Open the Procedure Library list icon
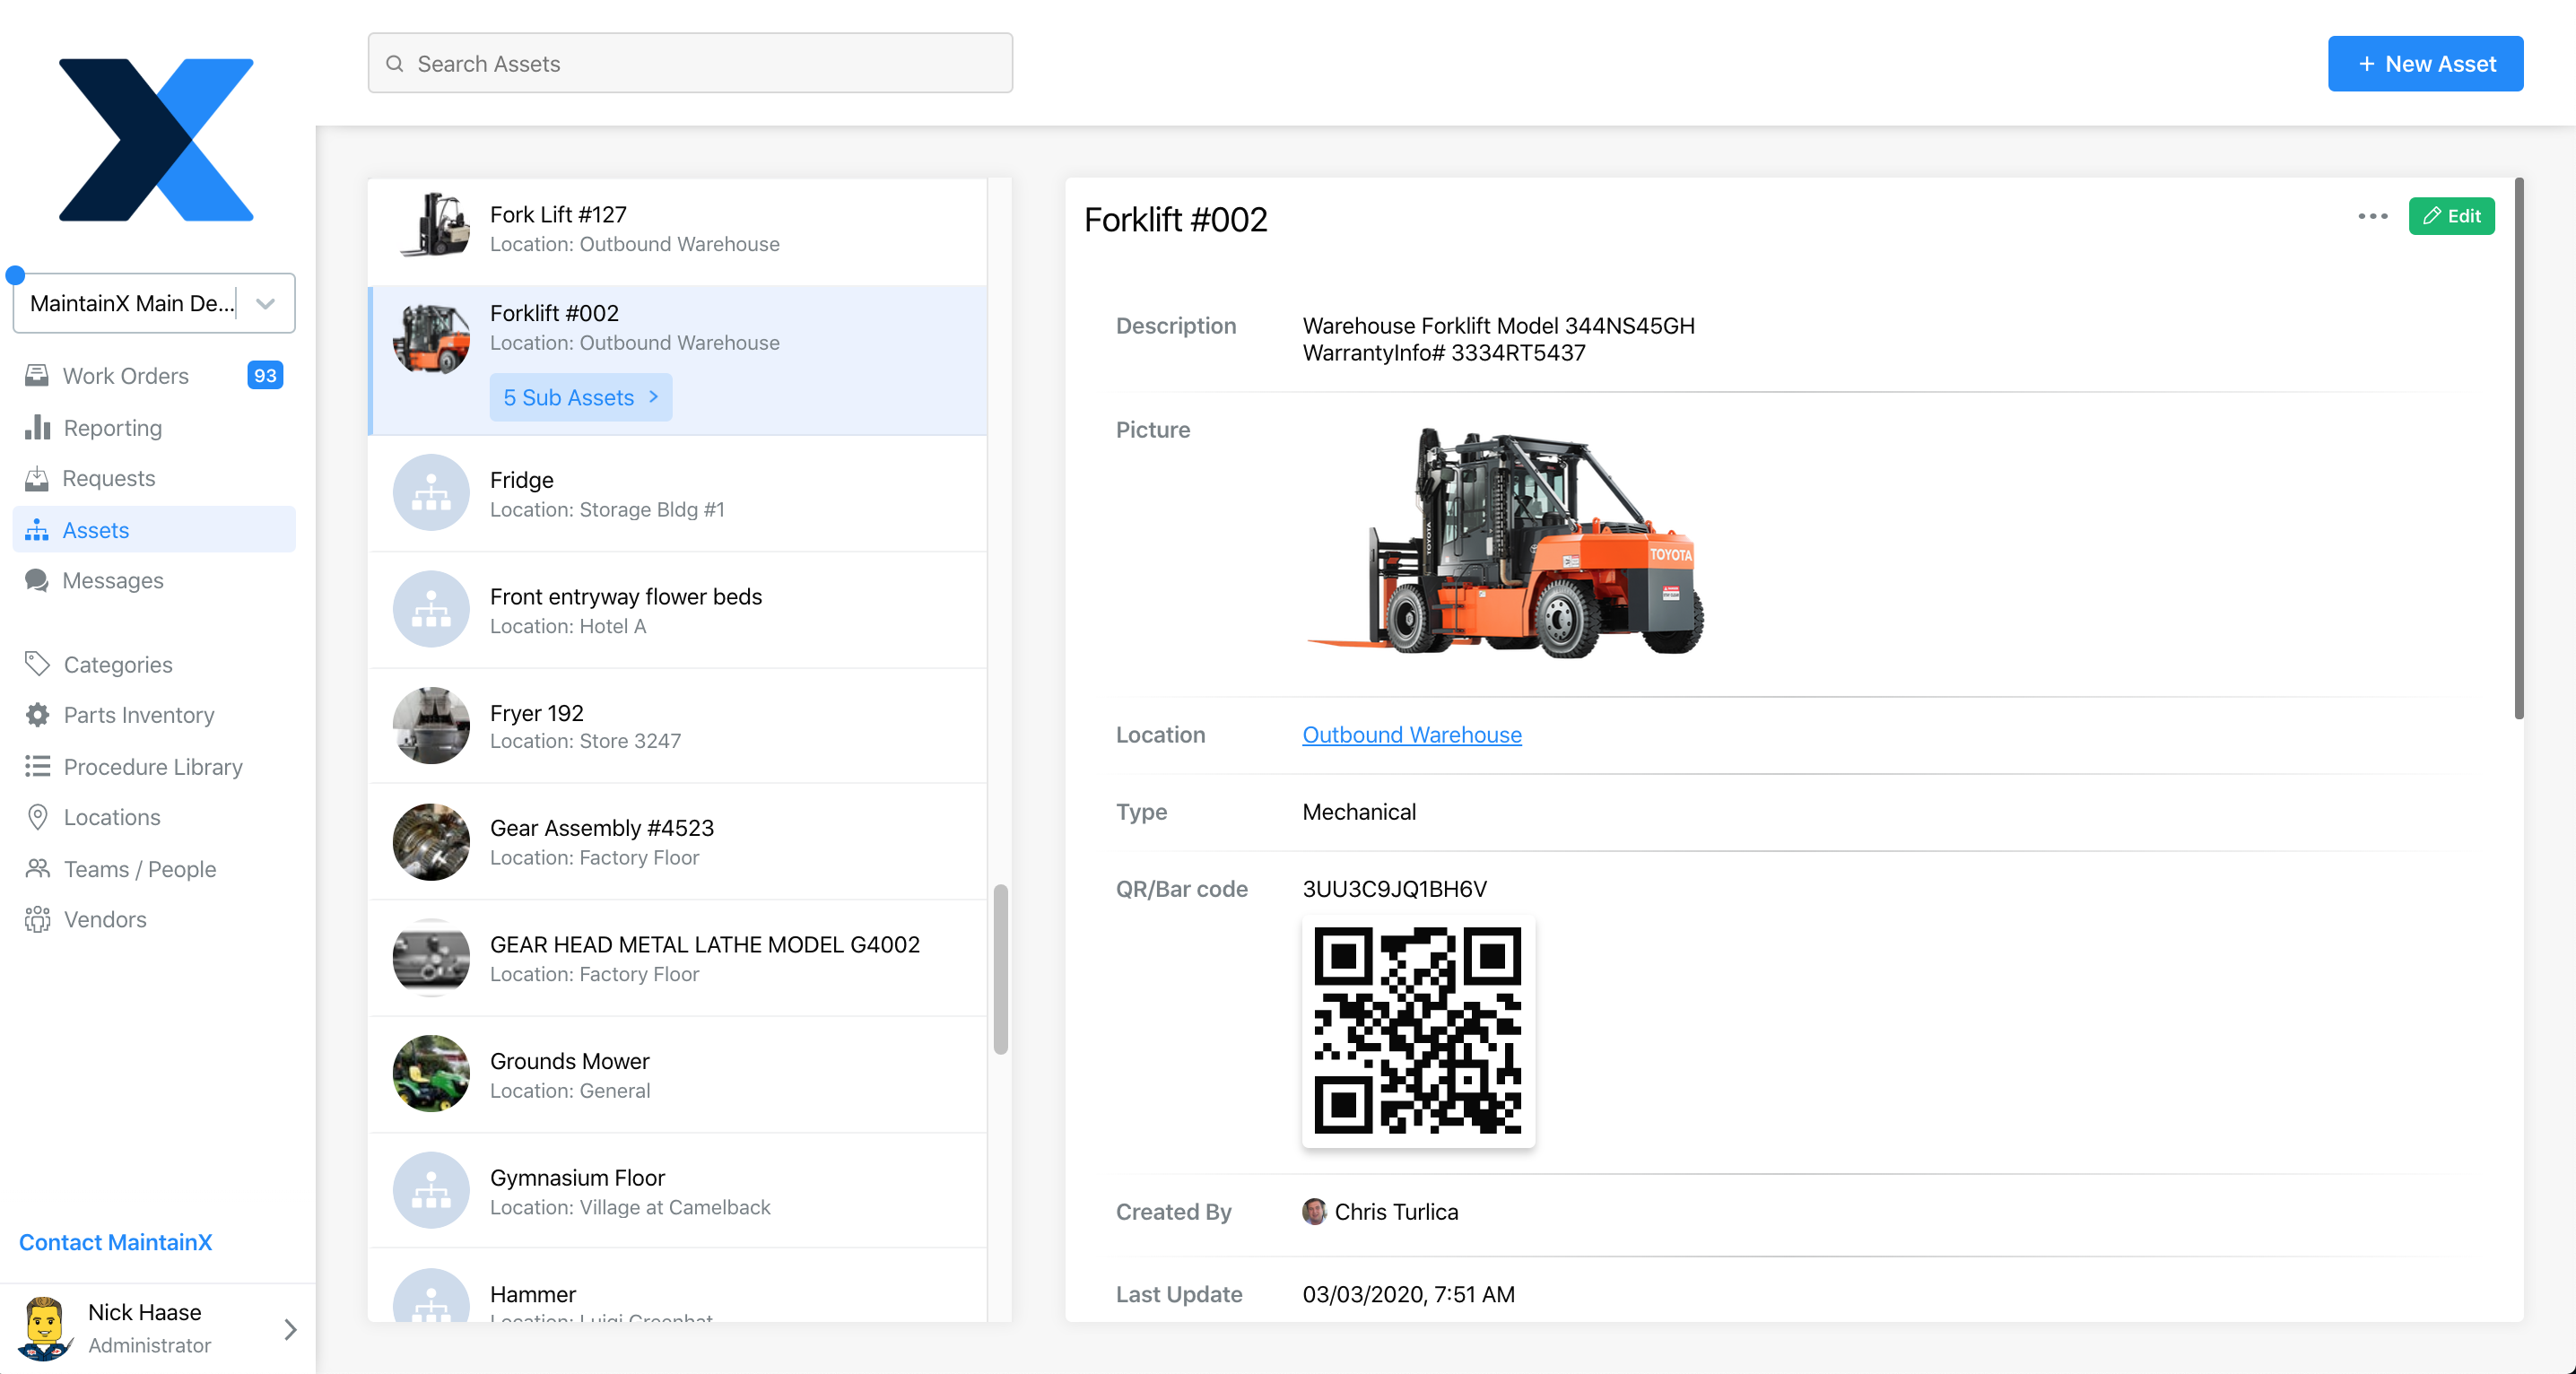This screenshot has width=2576, height=1374. pos(37,766)
